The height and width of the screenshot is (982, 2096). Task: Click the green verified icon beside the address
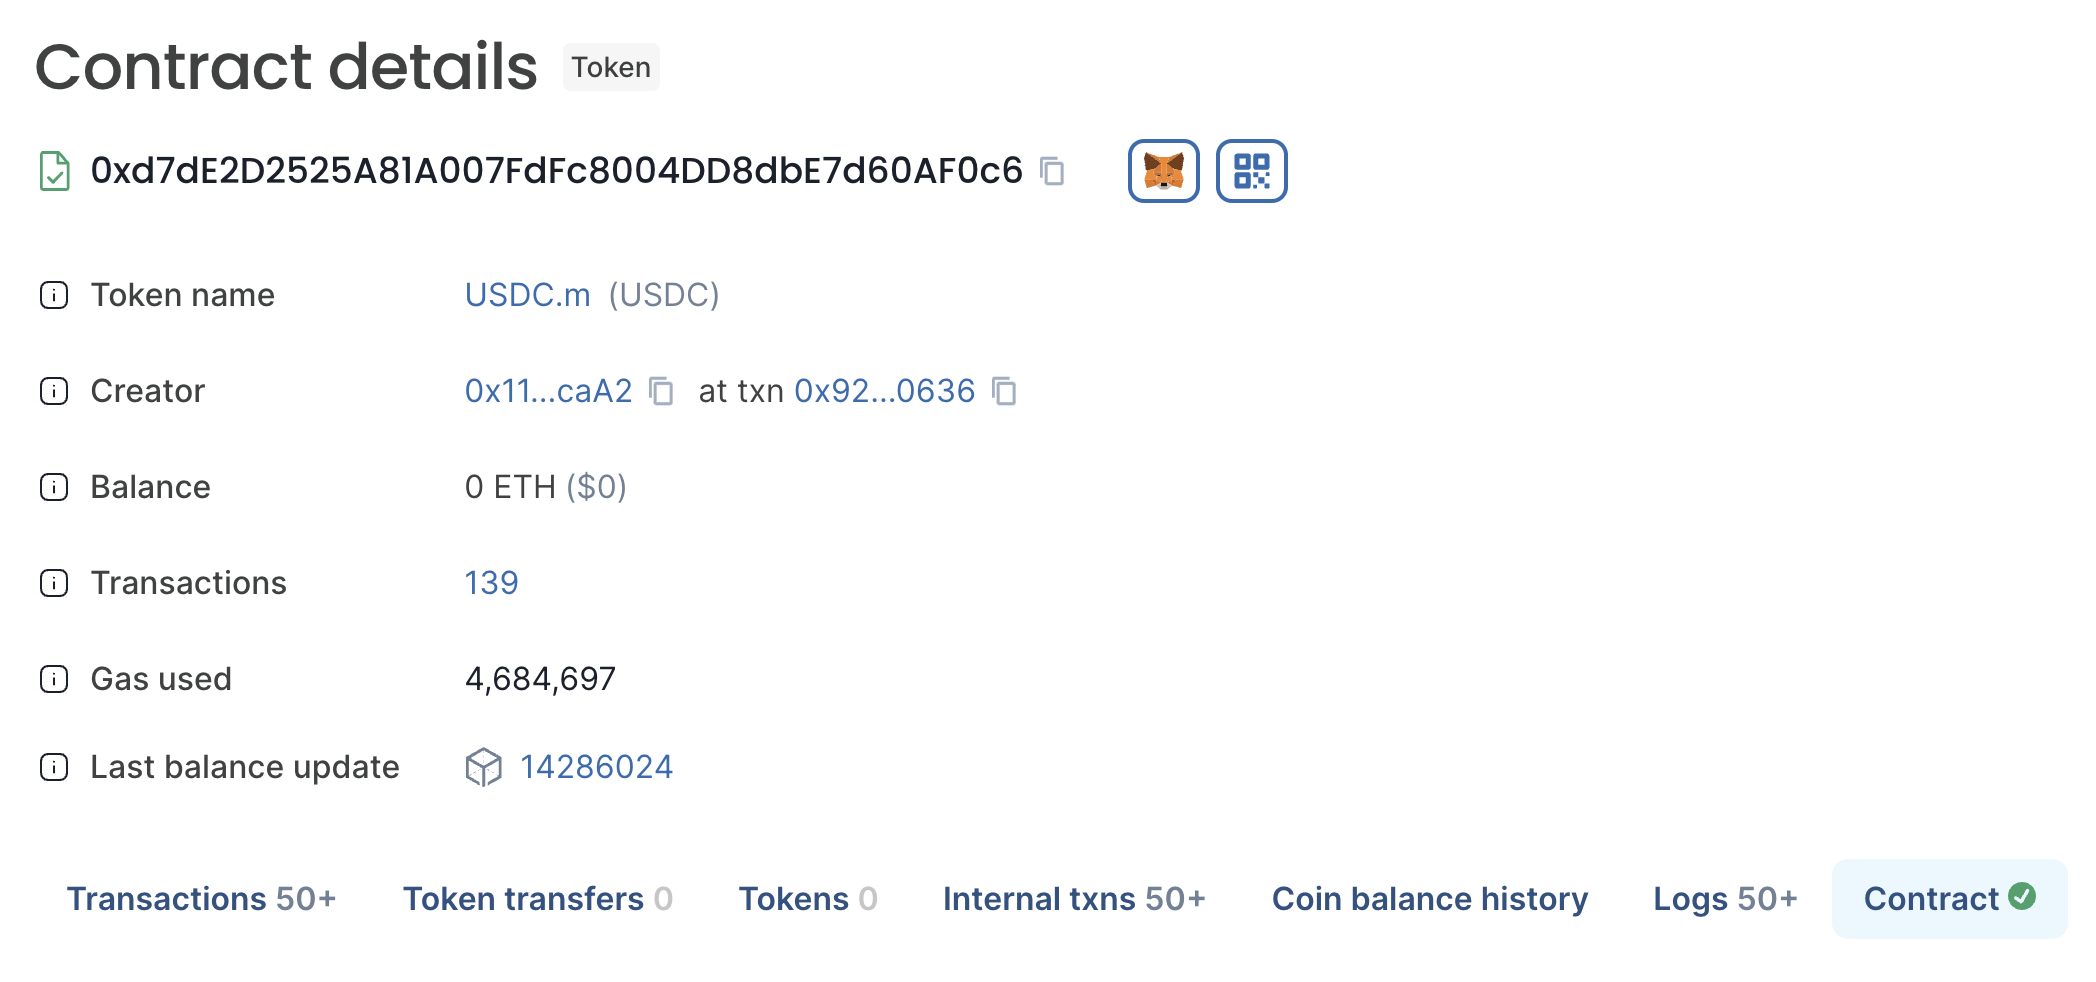click(52, 171)
